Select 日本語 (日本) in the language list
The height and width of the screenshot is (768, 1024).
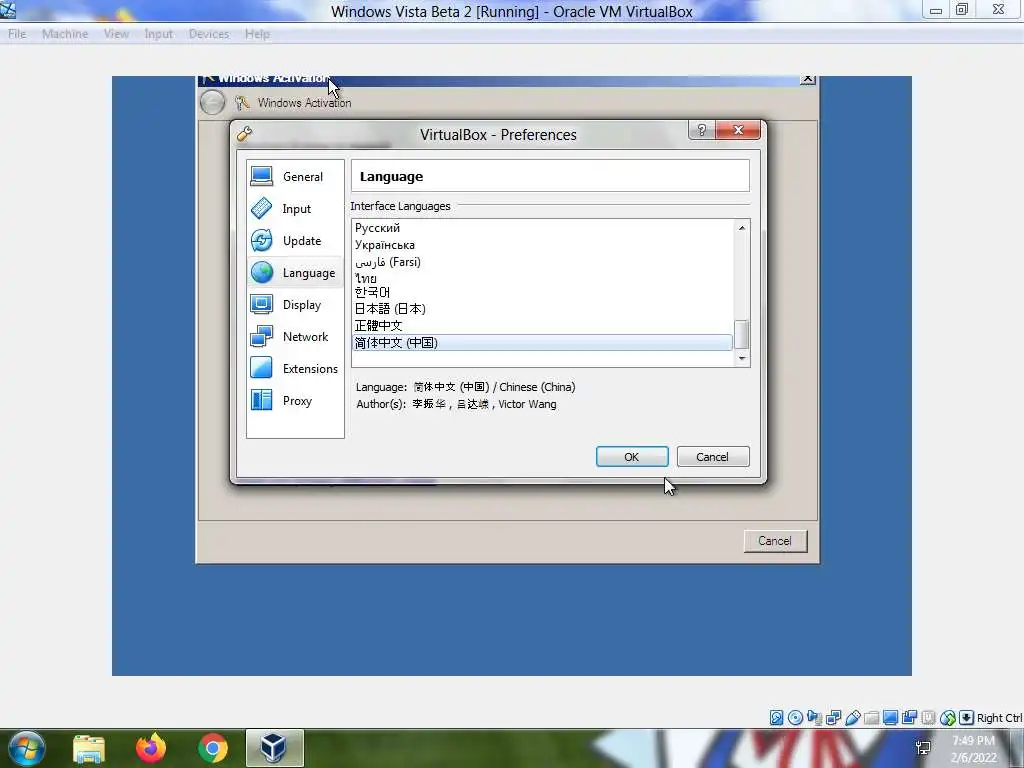pos(542,309)
